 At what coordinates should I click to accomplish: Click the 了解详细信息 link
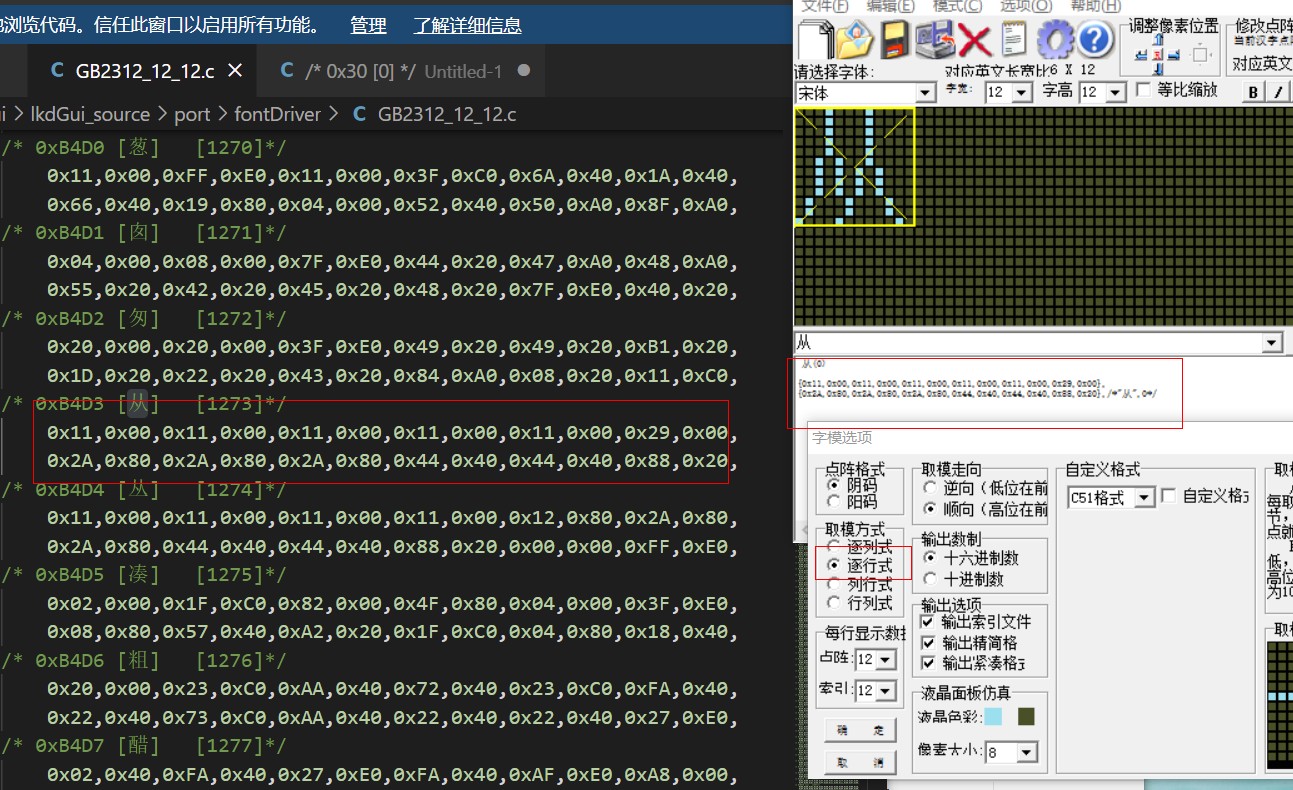[x=467, y=25]
